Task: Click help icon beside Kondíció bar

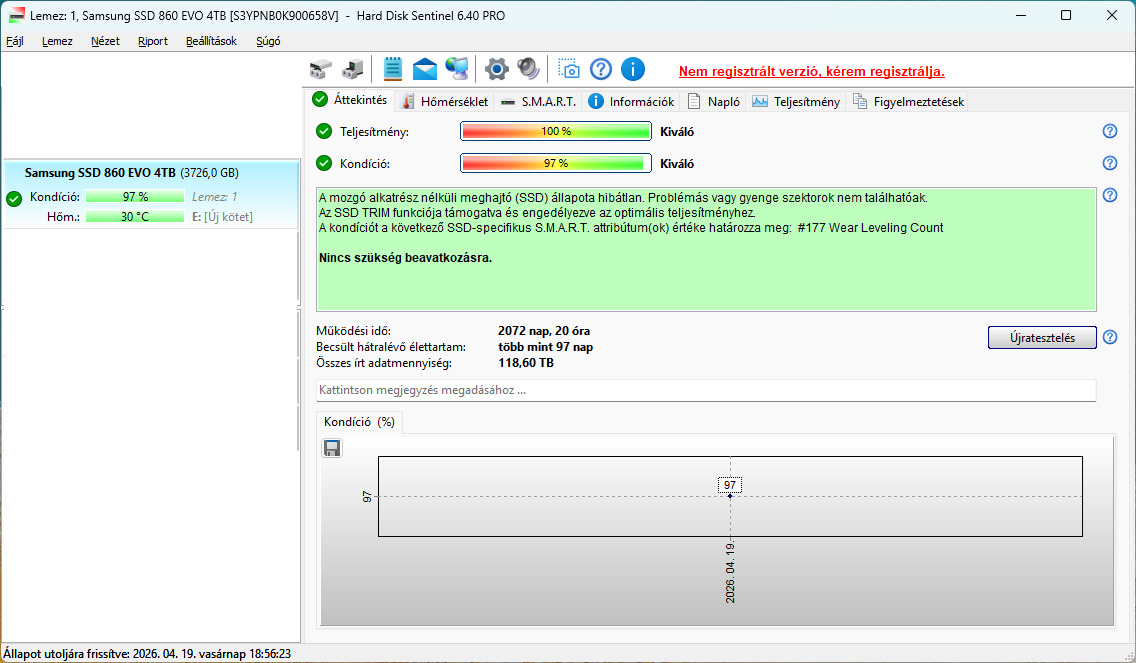Action: tap(1109, 163)
